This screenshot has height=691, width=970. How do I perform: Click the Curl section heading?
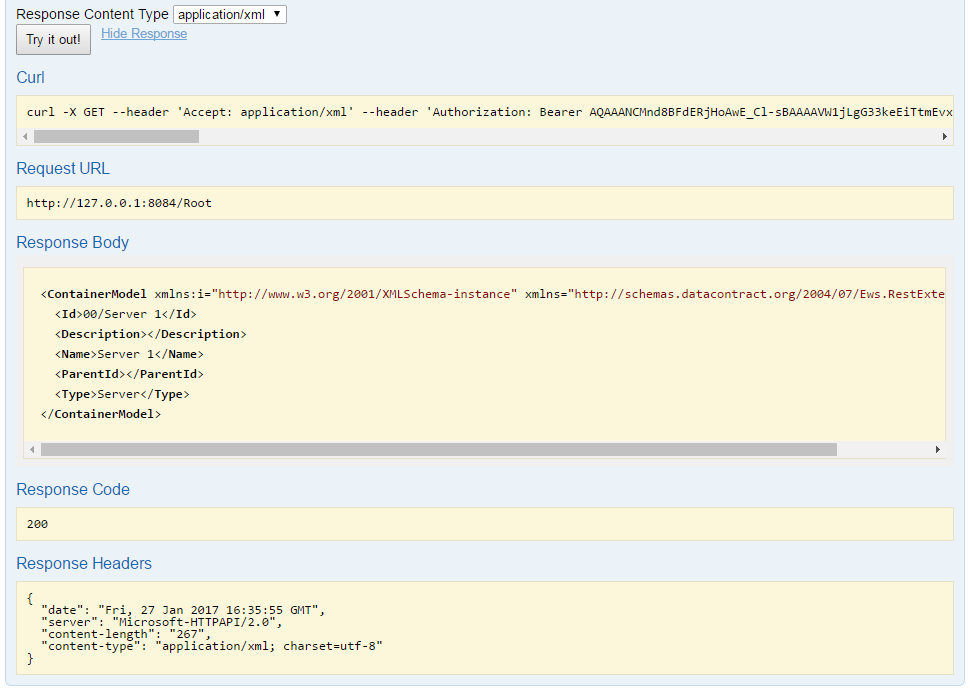(x=30, y=77)
